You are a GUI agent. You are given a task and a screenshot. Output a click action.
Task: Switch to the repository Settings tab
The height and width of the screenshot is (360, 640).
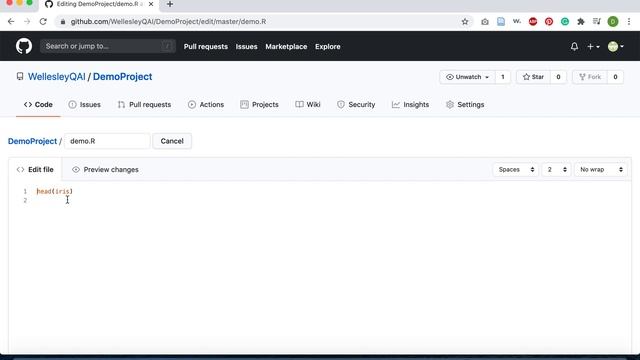(x=465, y=104)
